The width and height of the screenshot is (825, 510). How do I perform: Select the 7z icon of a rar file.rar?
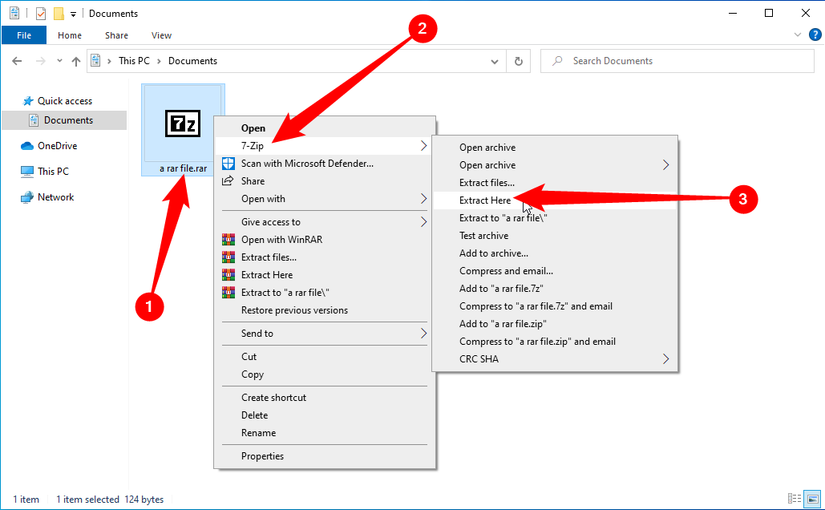(x=183, y=123)
